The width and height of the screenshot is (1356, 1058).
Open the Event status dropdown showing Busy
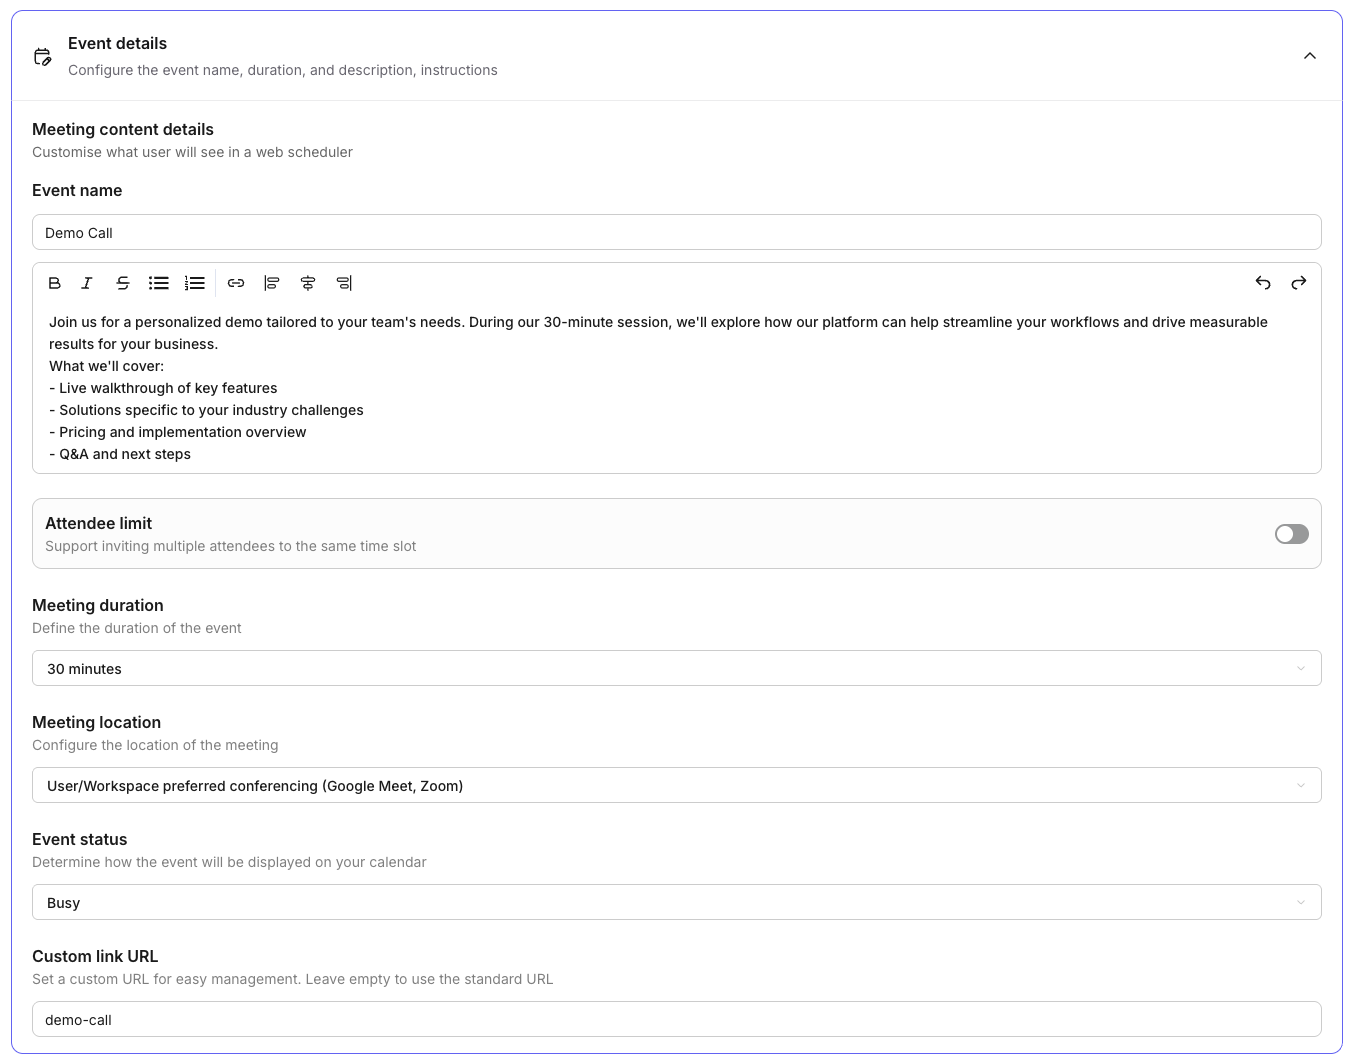point(676,902)
